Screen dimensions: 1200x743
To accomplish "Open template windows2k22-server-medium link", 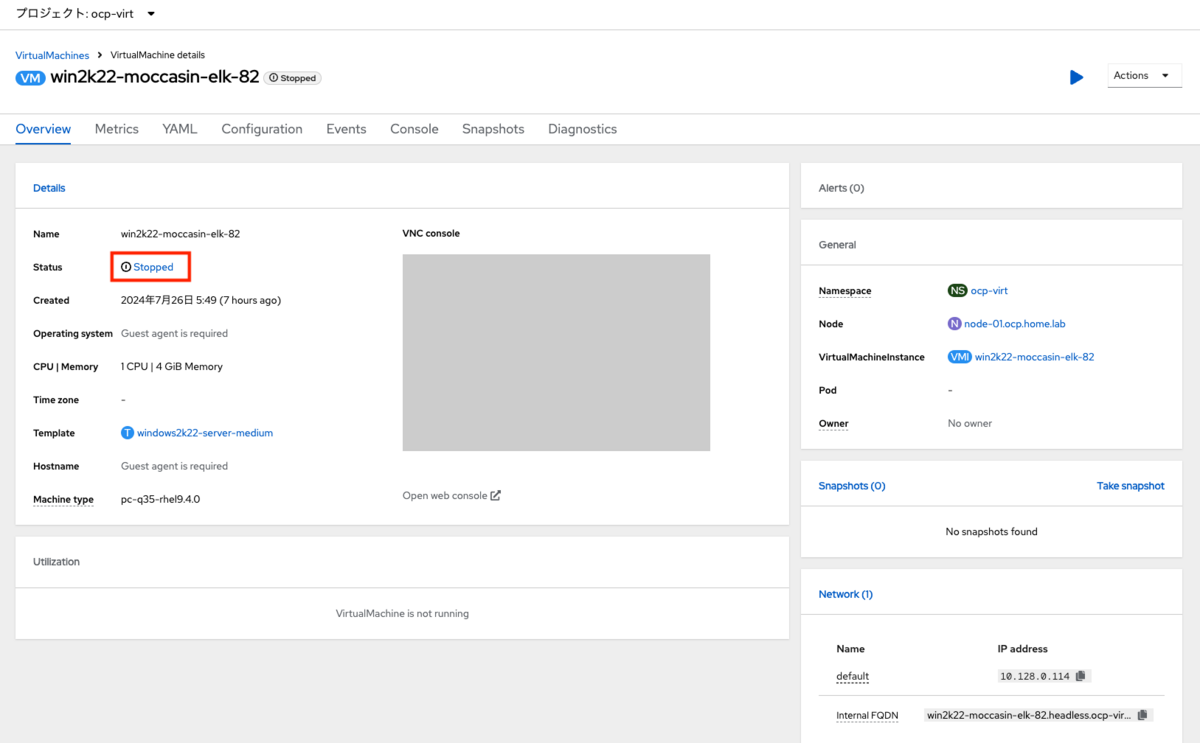I will 205,433.
